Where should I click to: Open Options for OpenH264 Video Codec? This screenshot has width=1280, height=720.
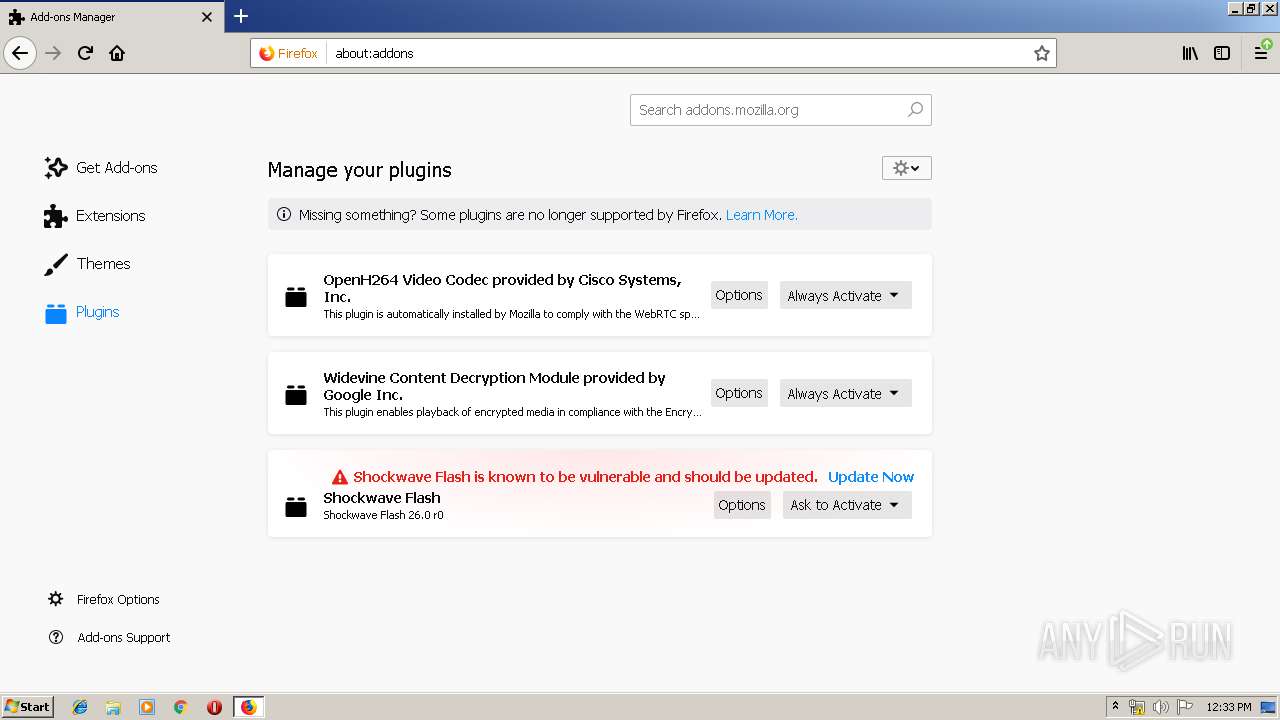(x=739, y=295)
